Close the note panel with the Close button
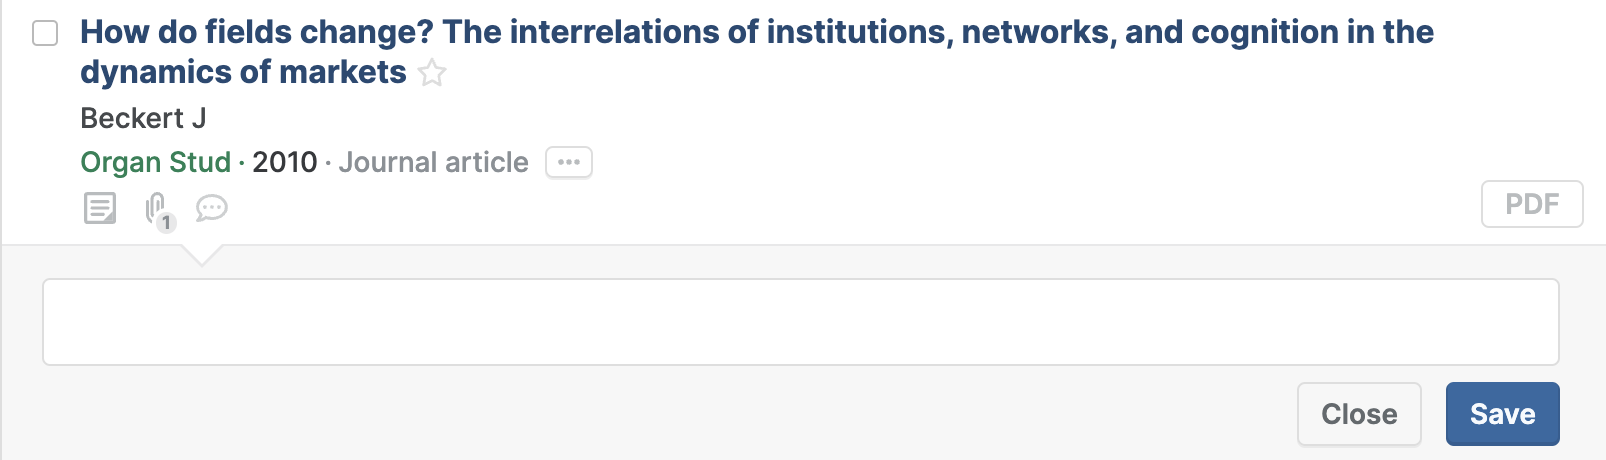 click(1359, 414)
